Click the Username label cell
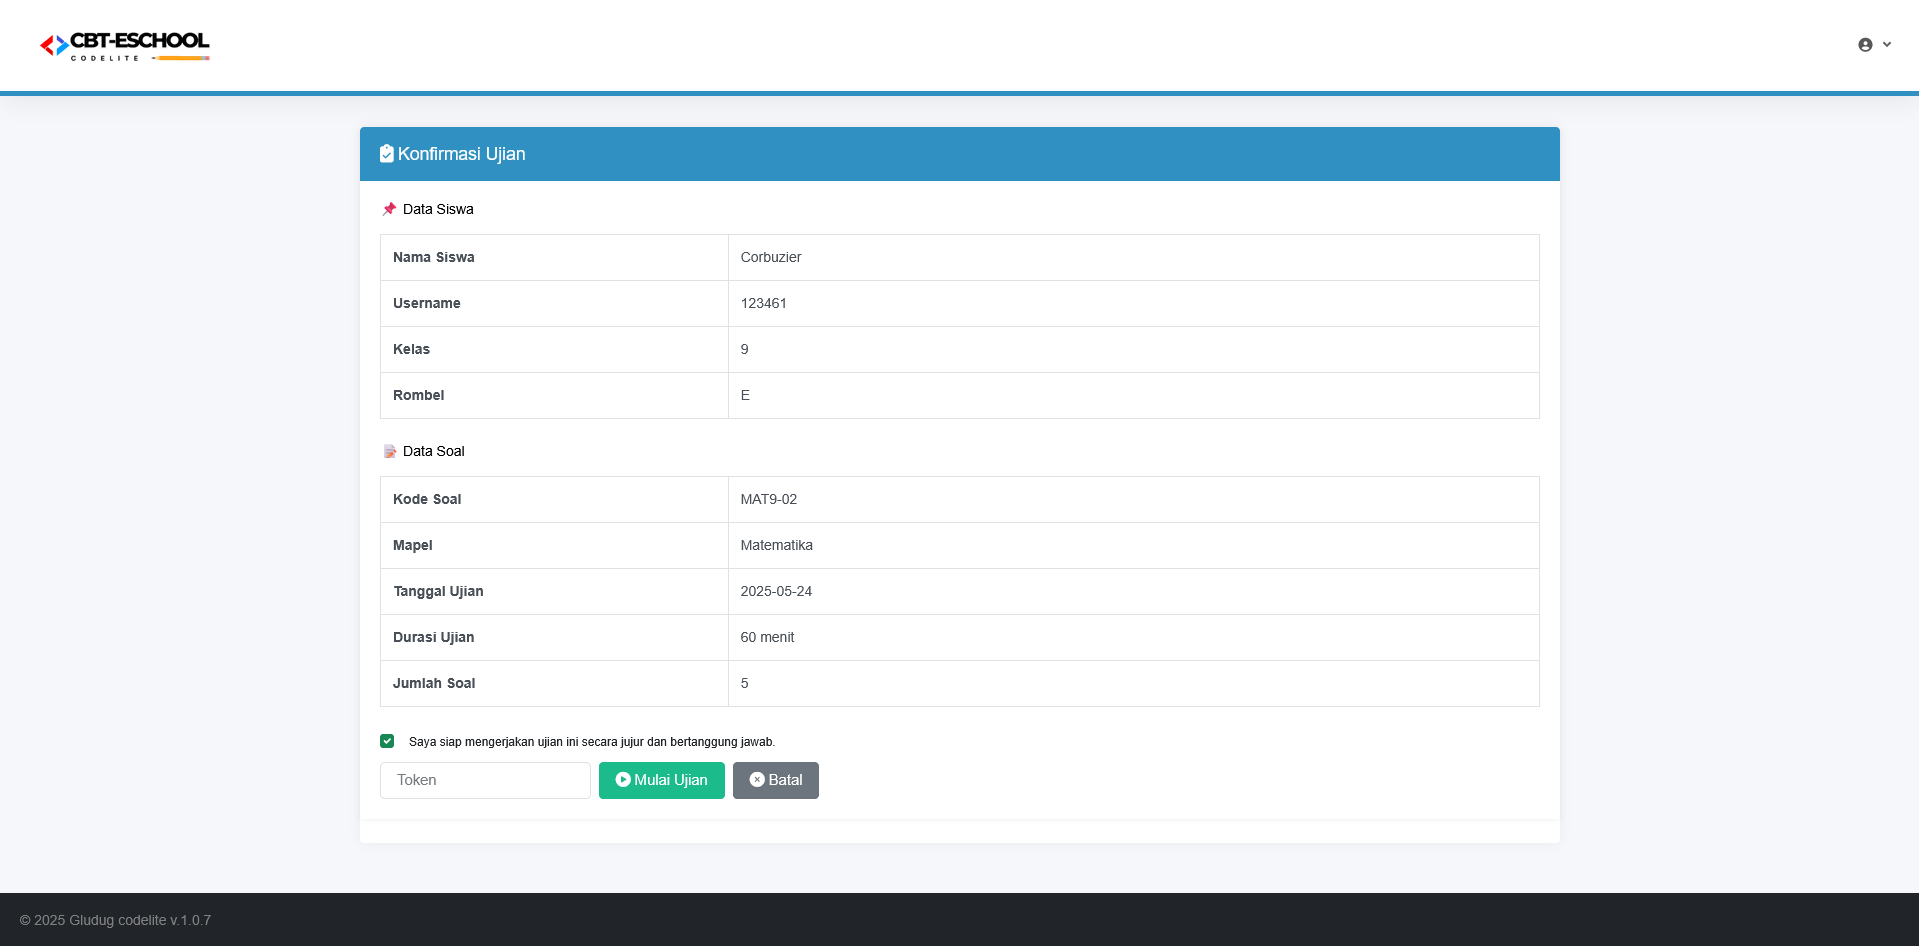Image resolution: width=1919 pixels, height=946 pixels. (x=554, y=303)
